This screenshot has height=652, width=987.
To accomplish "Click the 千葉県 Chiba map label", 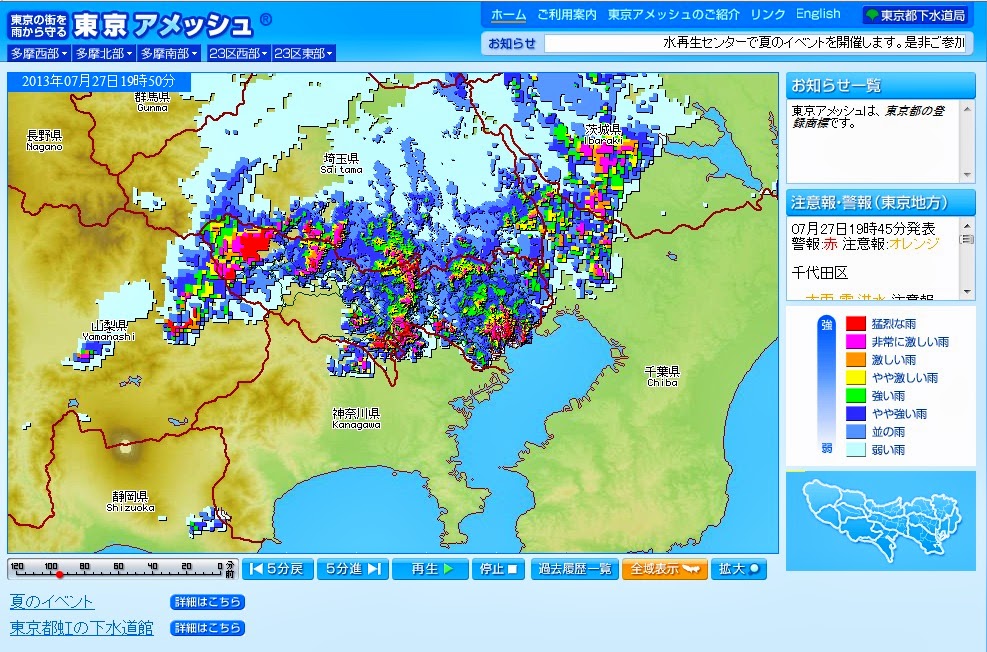I will click(662, 376).
